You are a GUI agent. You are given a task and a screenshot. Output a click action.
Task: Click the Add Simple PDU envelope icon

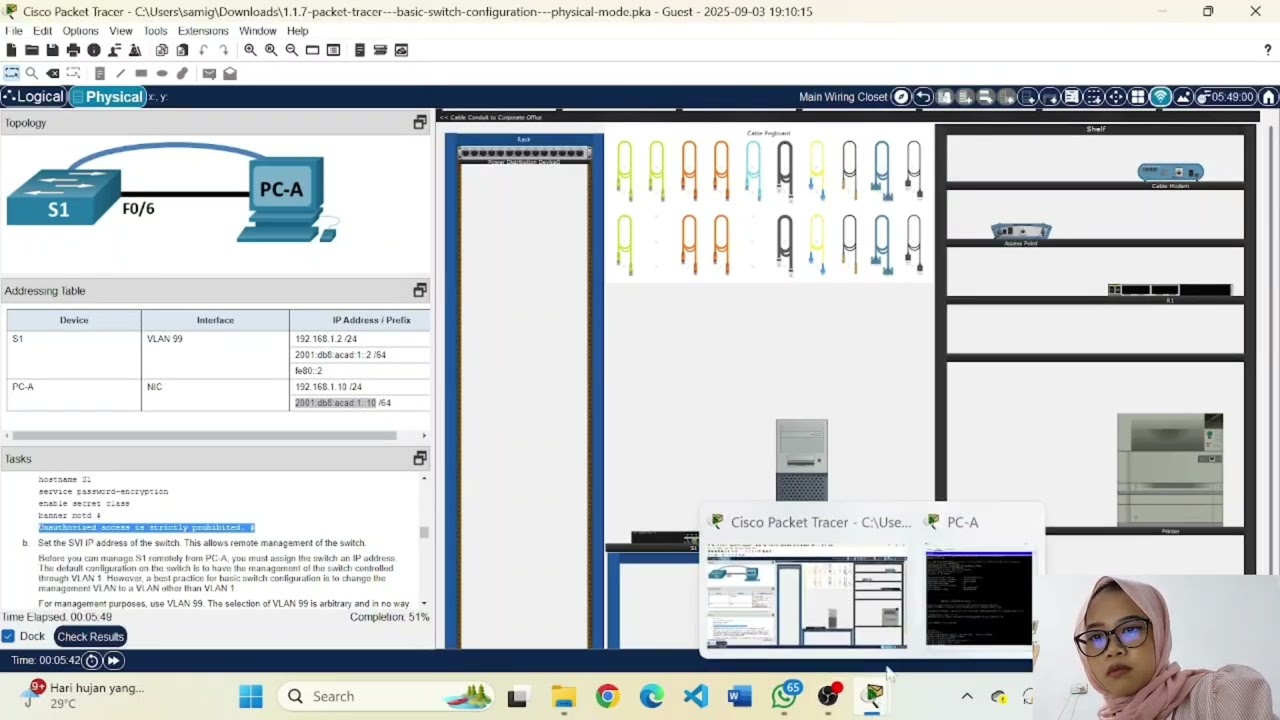tap(209, 73)
